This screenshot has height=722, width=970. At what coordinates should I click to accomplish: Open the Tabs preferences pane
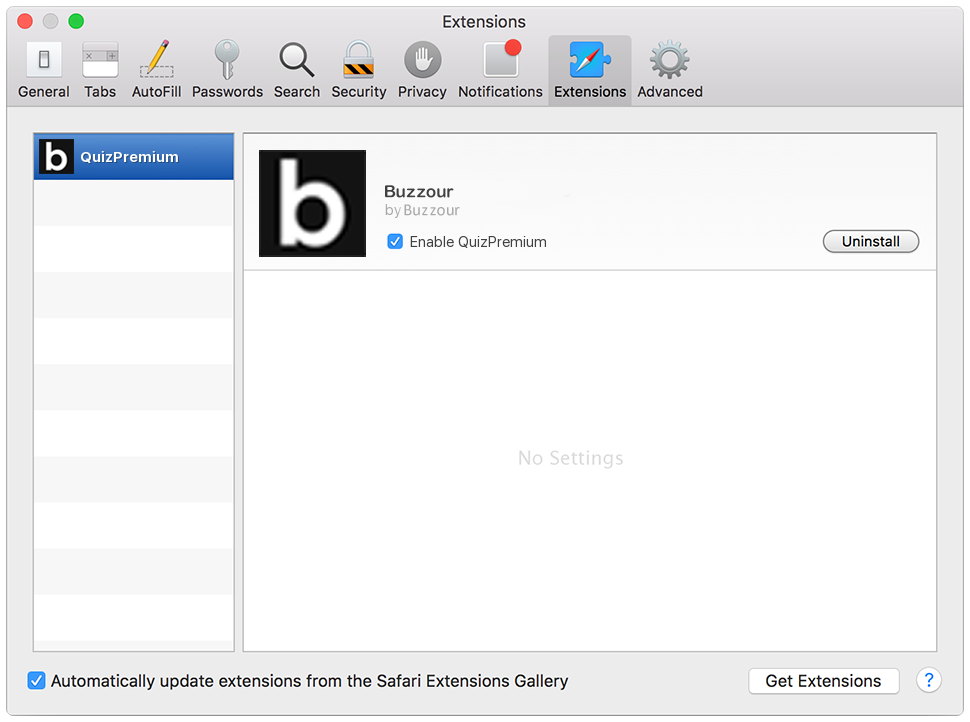pos(100,70)
